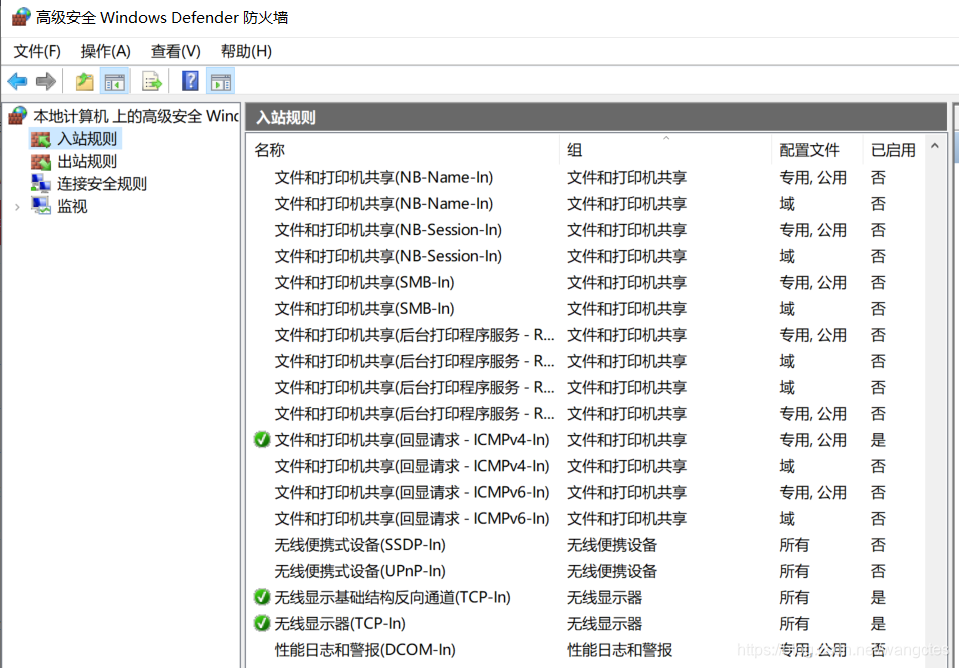Select 监视 in the tree
The image size is (959, 668).
(x=72, y=206)
